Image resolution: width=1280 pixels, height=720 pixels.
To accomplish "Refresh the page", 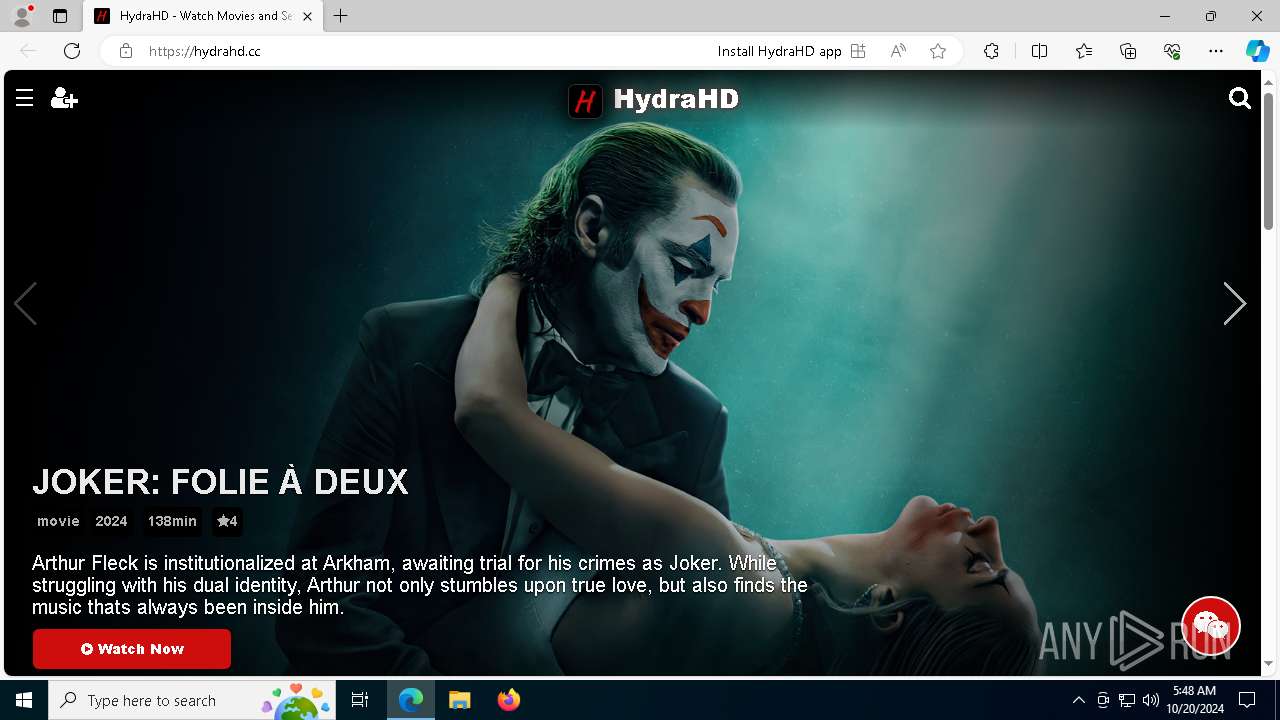I will (72, 51).
